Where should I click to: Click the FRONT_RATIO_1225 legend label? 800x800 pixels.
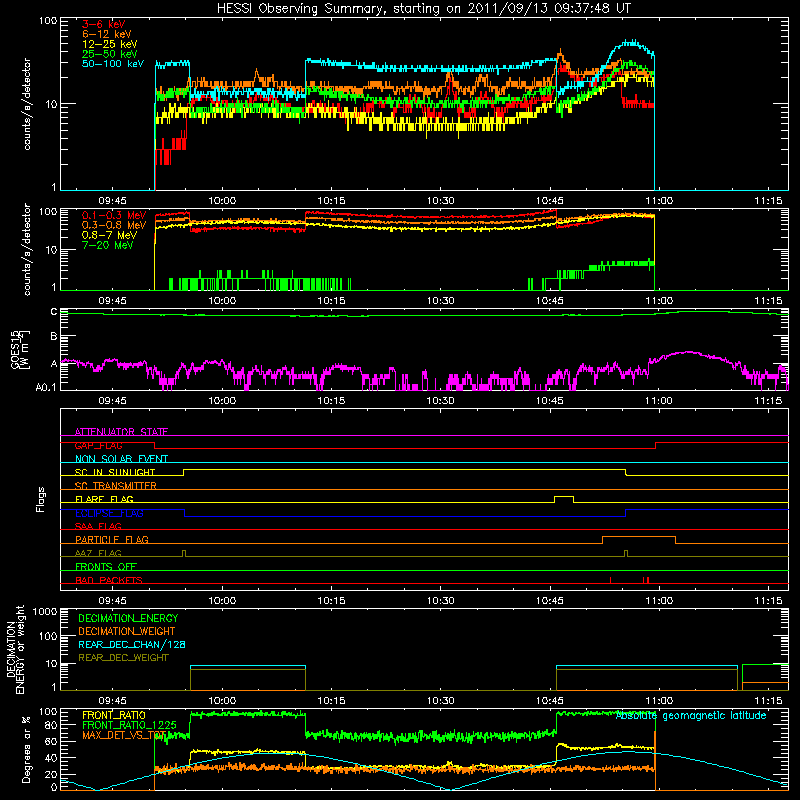129,725
